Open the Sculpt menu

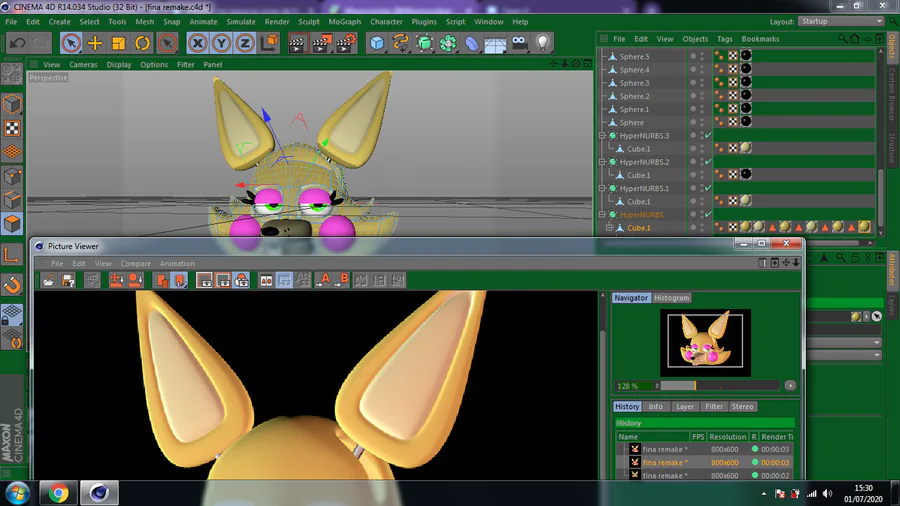point(308,22)
